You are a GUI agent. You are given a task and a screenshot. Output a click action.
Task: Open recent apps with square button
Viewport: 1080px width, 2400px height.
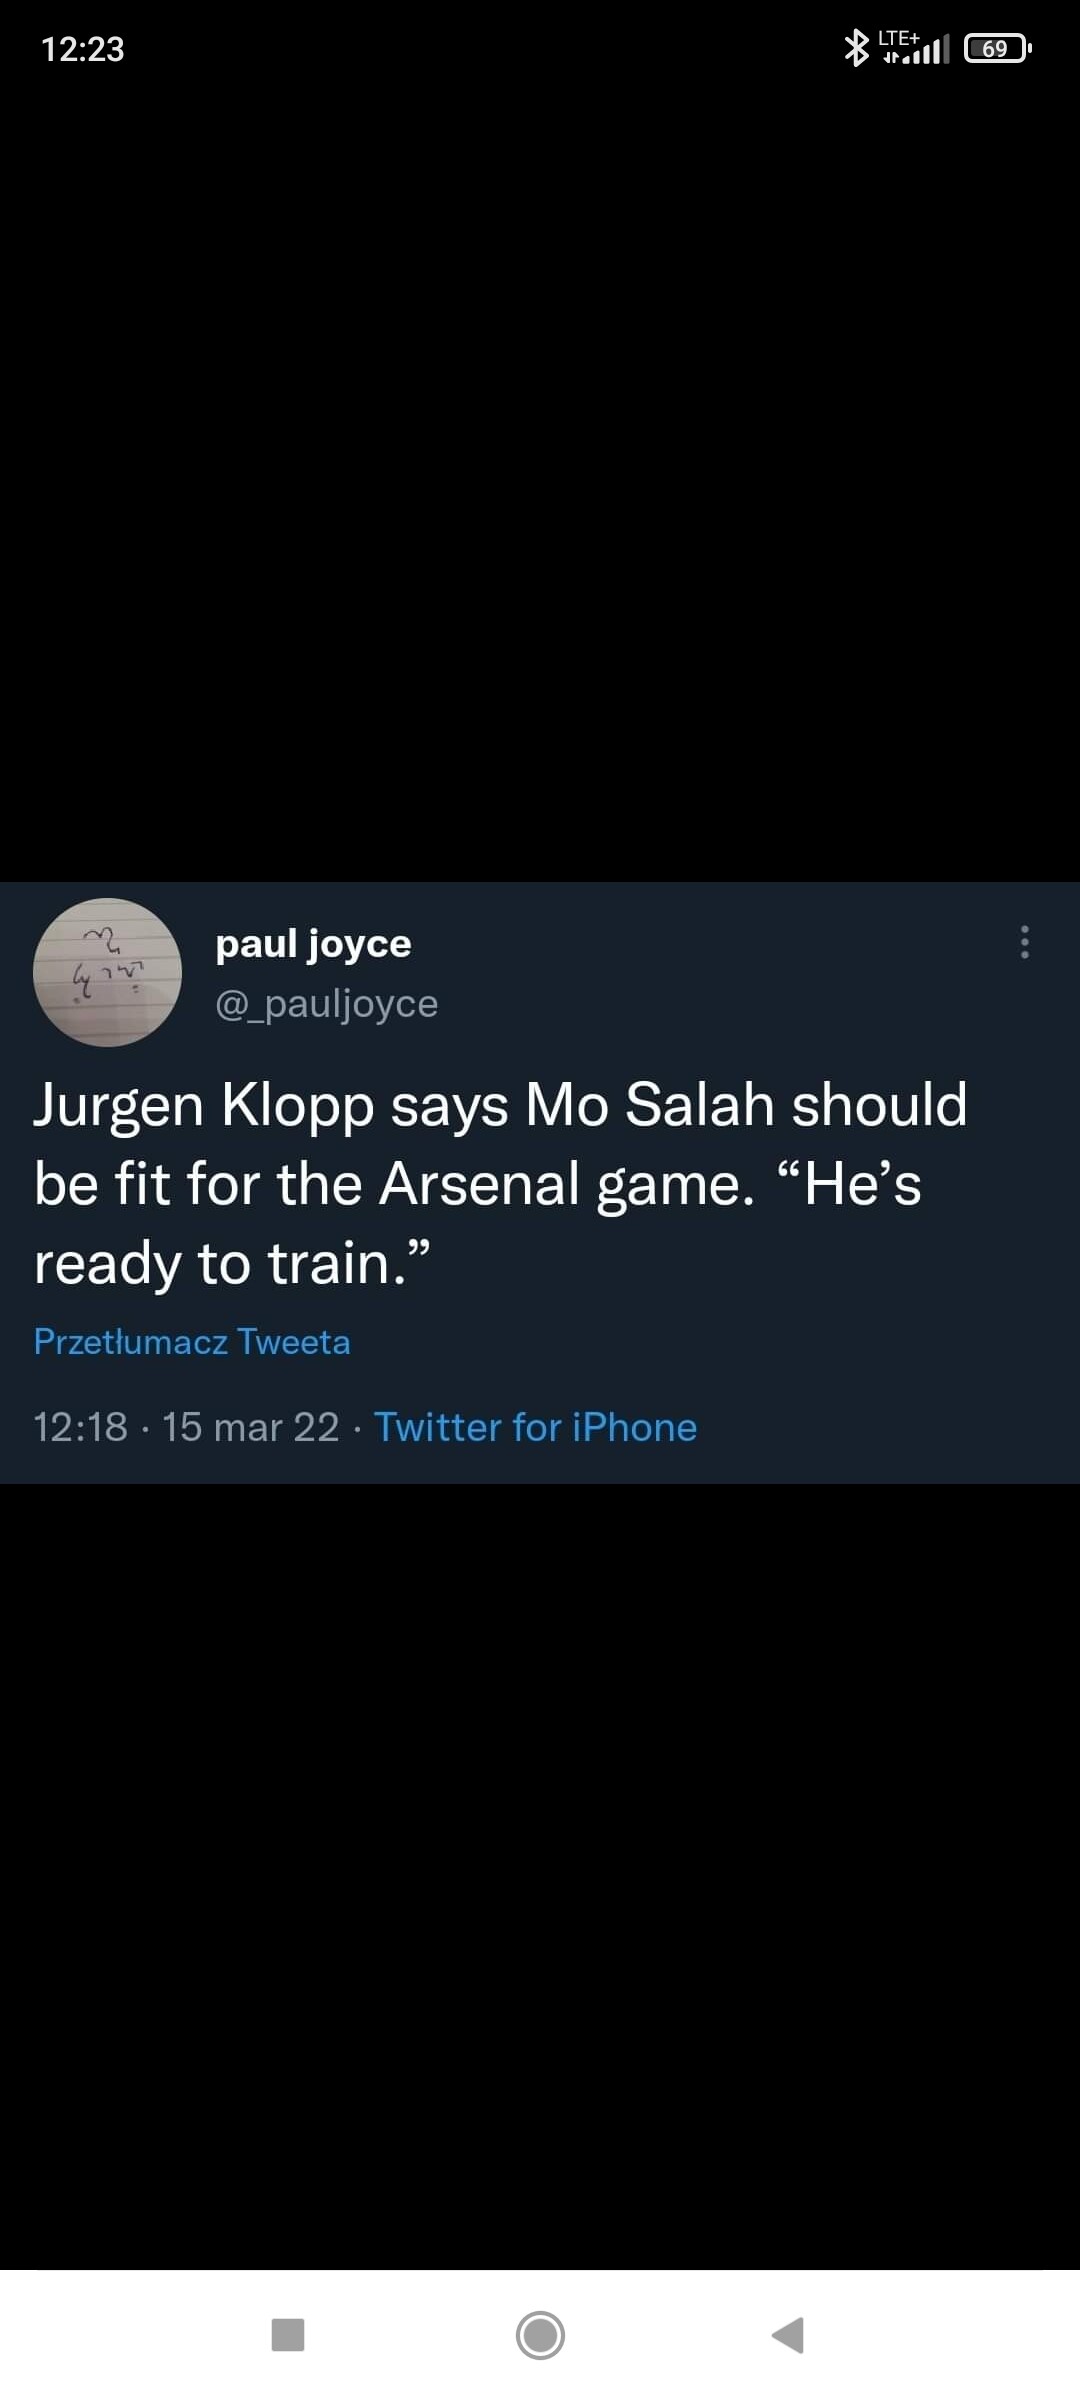288,2334
